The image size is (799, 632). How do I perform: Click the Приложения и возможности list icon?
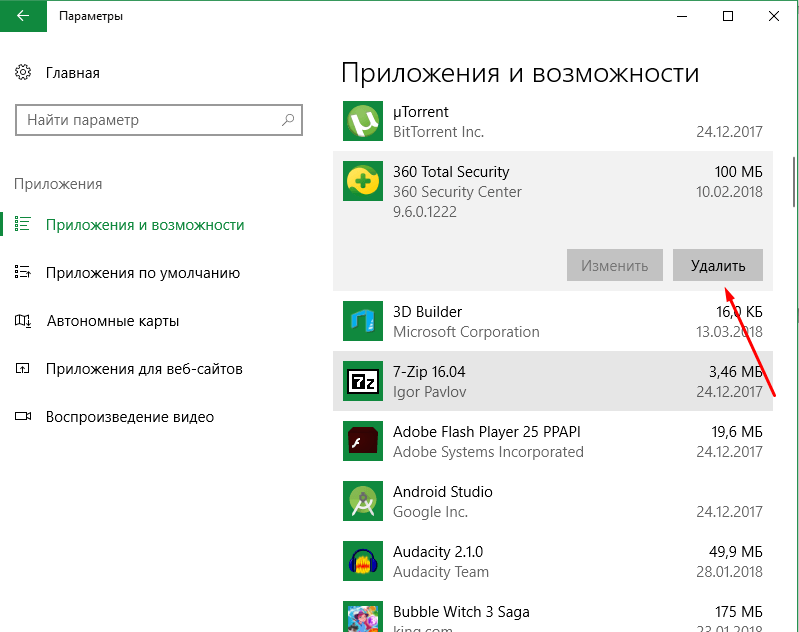23,224
